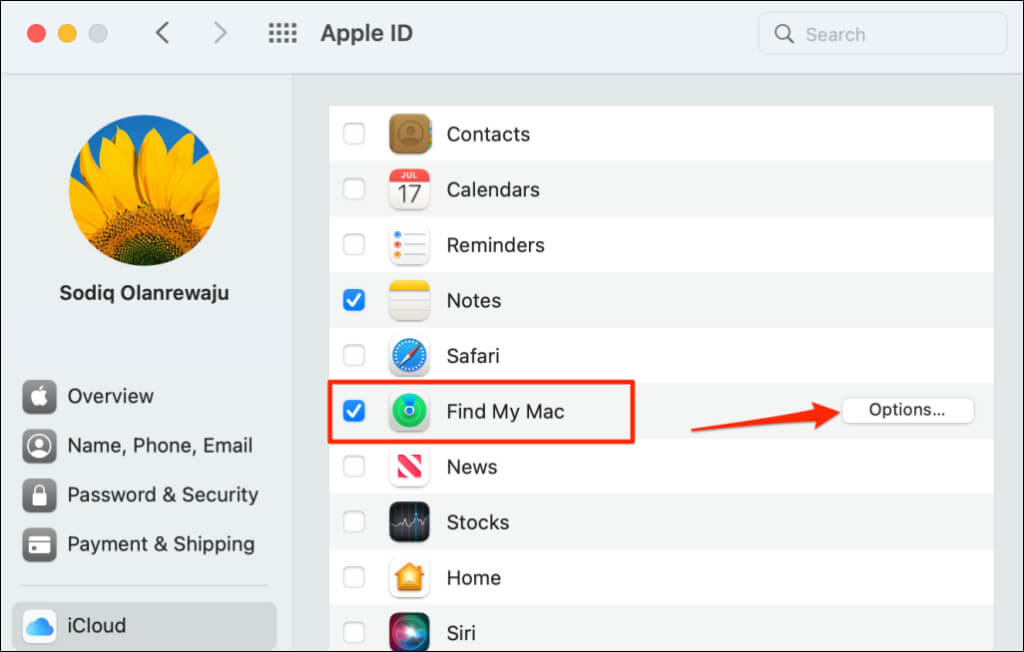Turn on the Siri checkbox

point(354,632)
